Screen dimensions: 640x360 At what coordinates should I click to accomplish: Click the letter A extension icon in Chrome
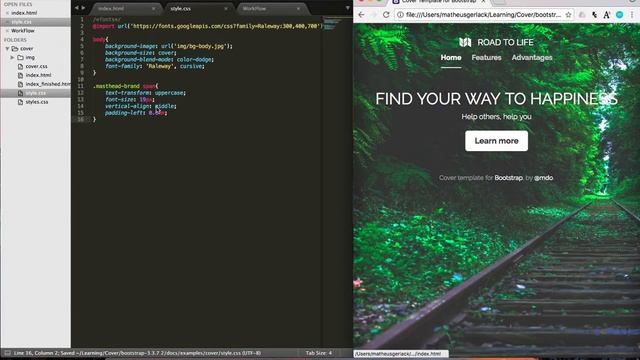click(x=607, y=15)
